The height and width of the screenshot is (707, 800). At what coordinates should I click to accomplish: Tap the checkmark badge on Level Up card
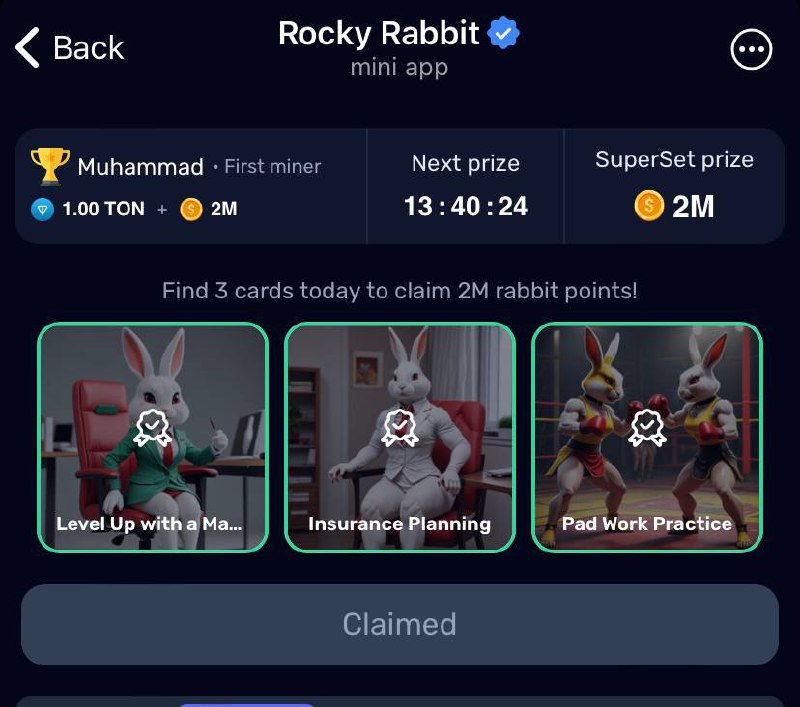coord(152,428)
